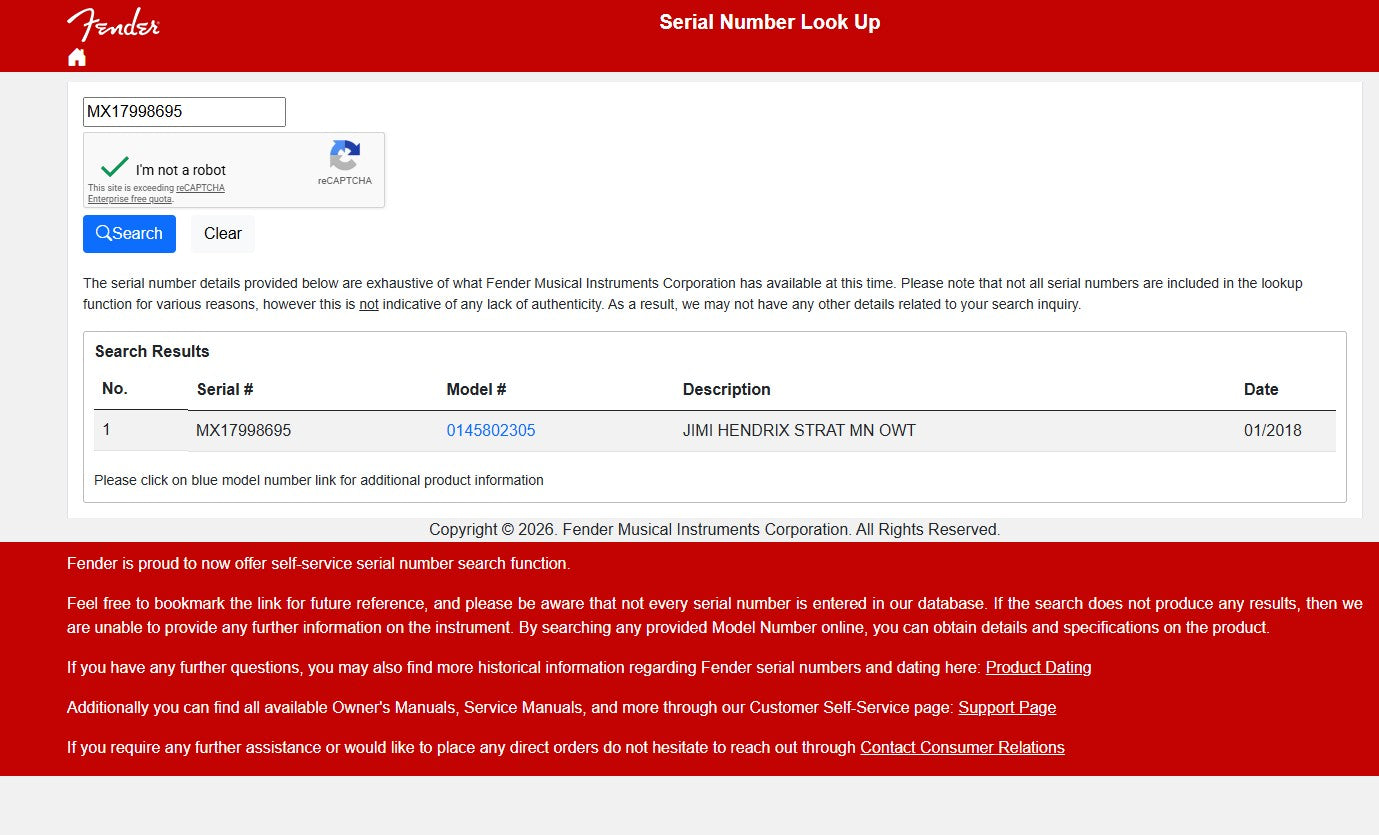Click the serial number input field

[x=184, y=112]
